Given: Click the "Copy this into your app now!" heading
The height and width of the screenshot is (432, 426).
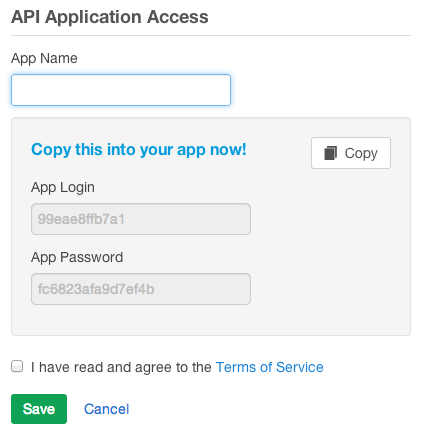Looking at the screenshot, I should click(139, 149).
